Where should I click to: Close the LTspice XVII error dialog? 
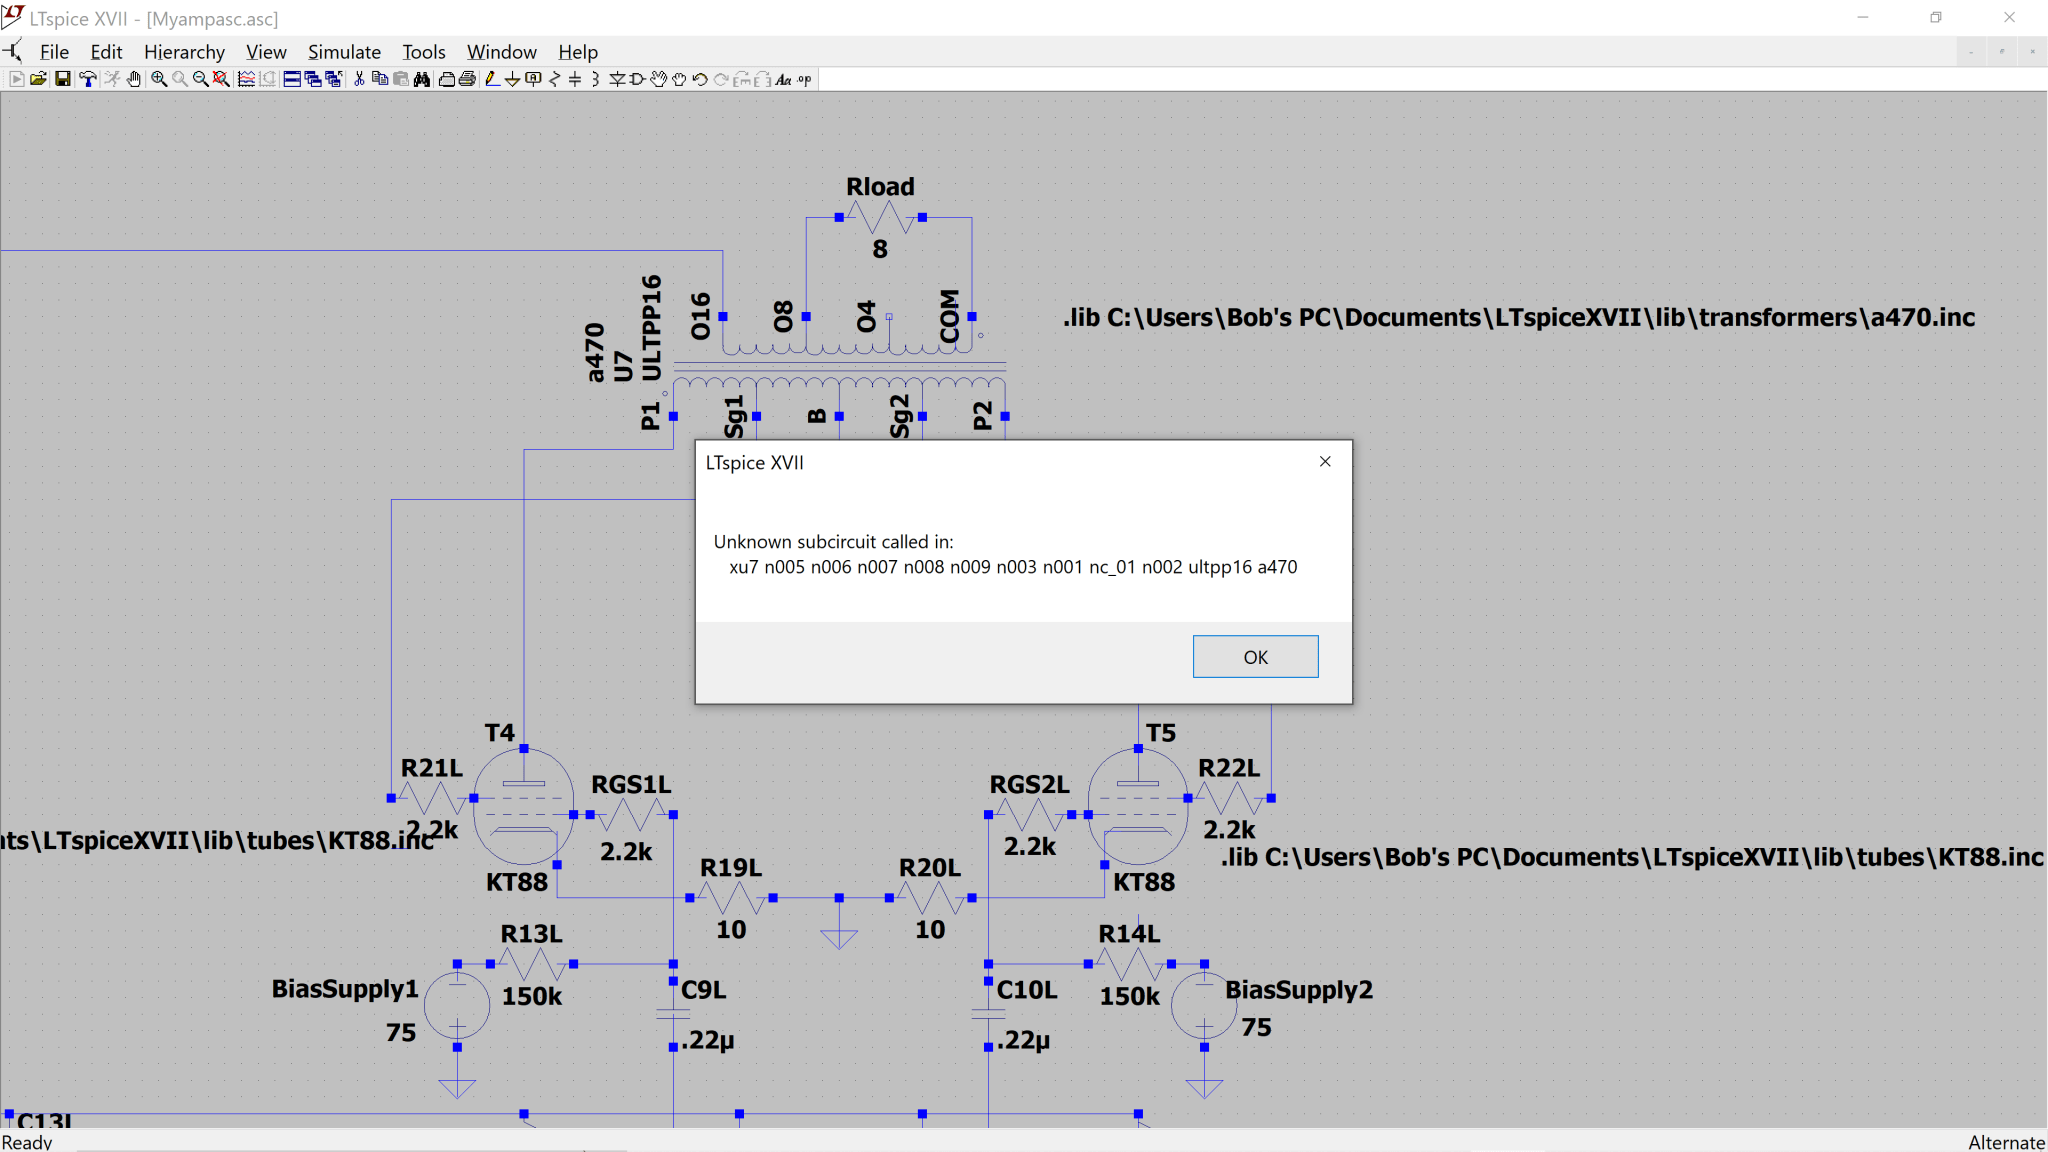(1325, 461)
